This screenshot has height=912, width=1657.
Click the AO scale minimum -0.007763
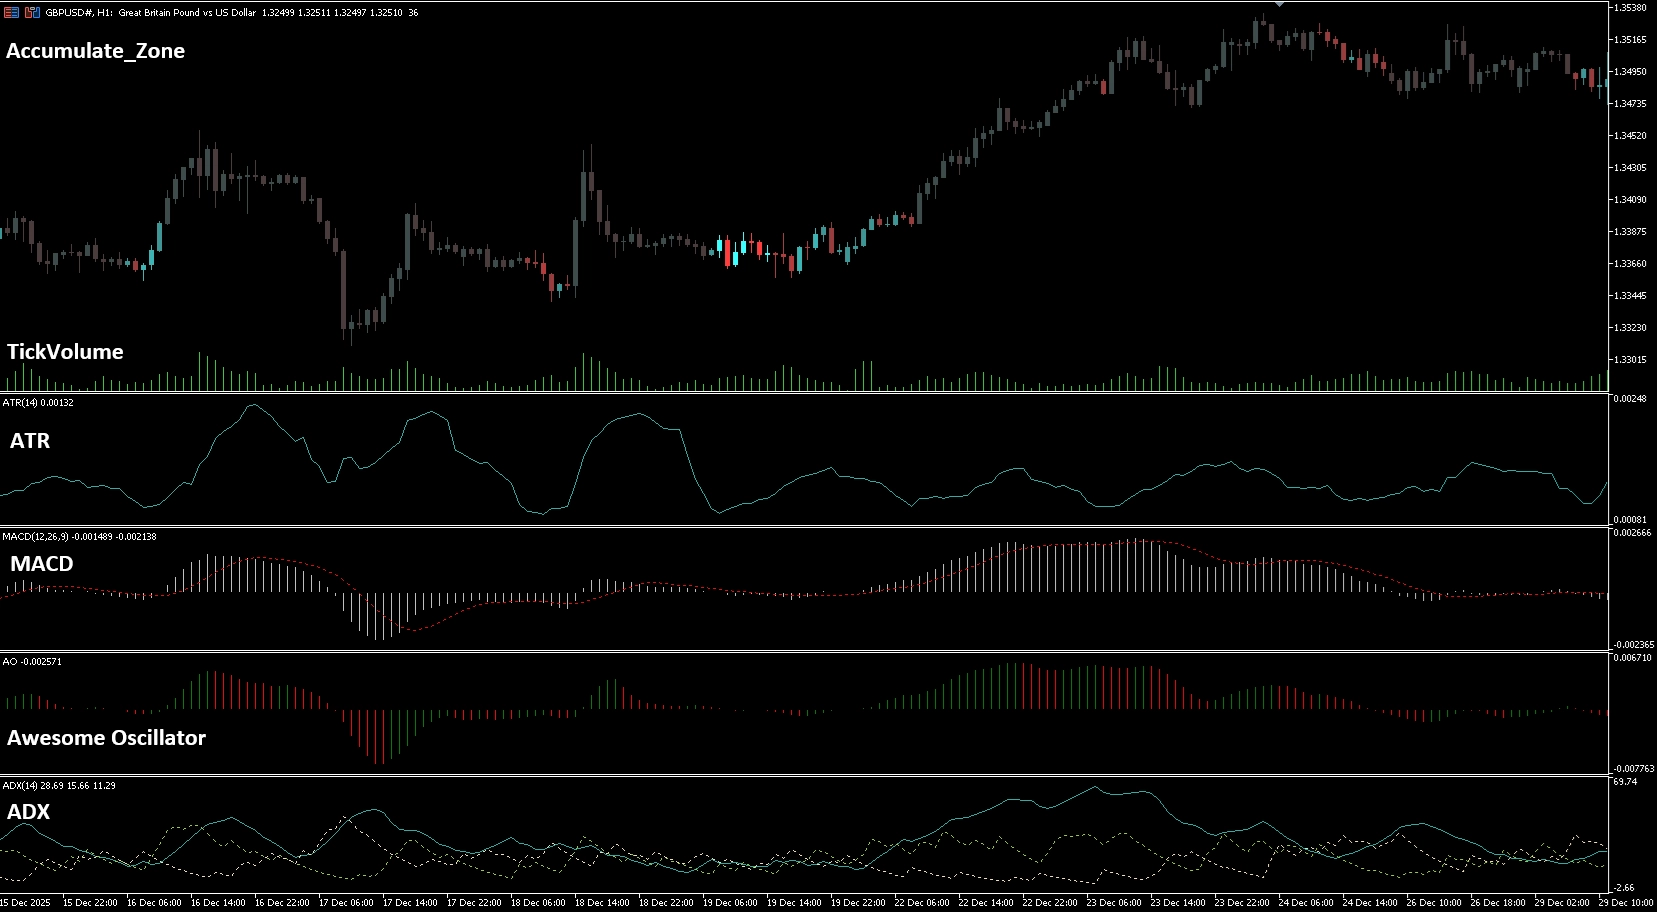(1633, 769)
